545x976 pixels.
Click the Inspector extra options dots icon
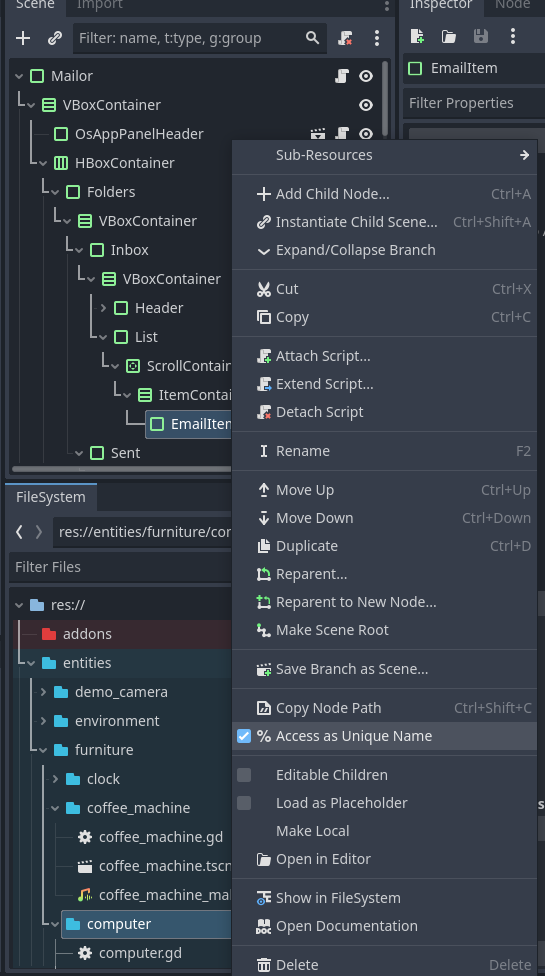coord(513,36)
